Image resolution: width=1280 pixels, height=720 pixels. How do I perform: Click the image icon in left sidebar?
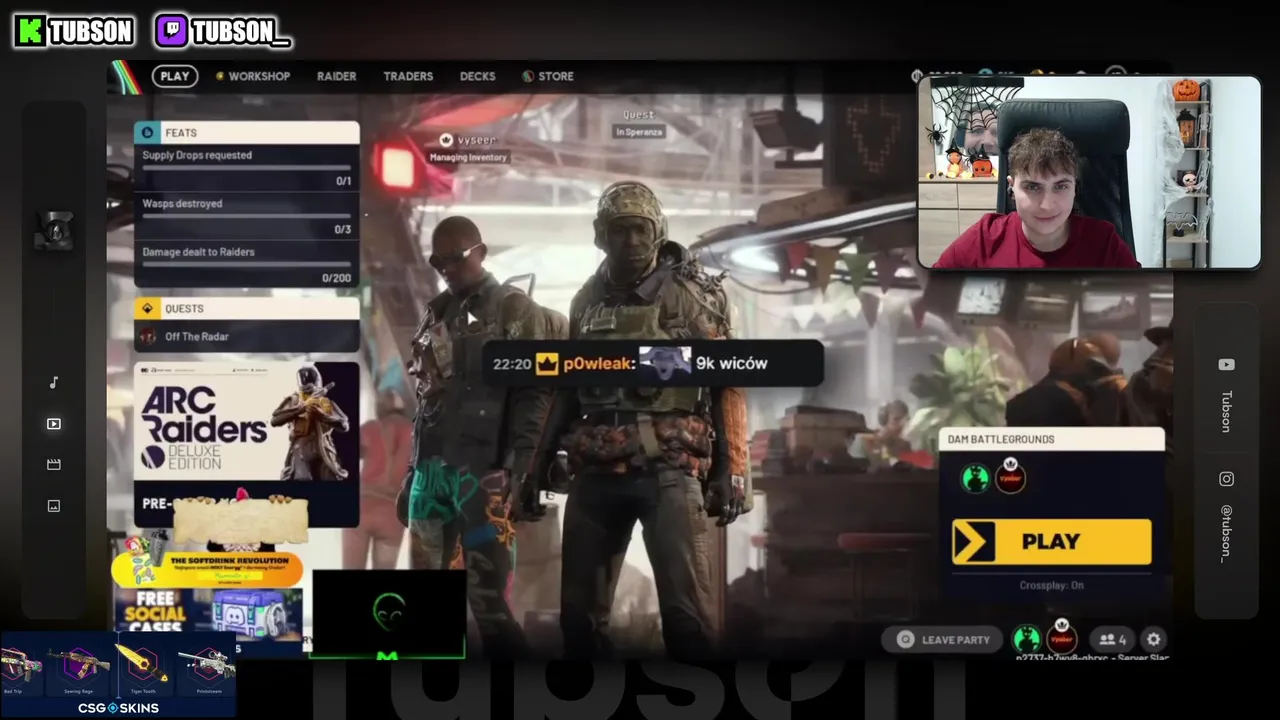click(x=54, y=506)
